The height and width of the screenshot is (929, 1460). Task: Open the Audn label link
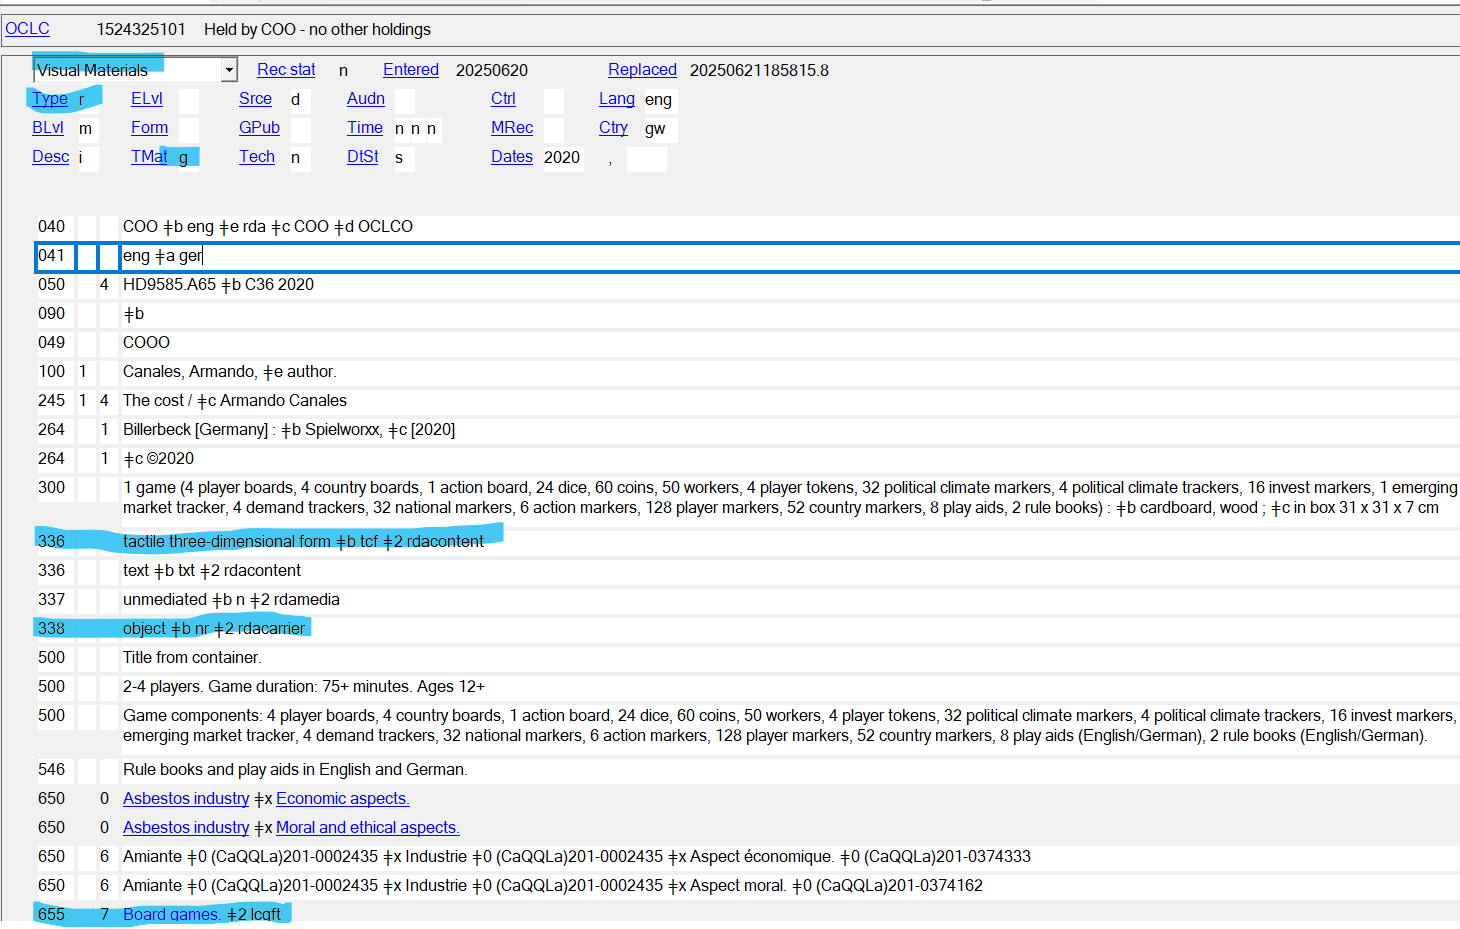coord(366,99)
